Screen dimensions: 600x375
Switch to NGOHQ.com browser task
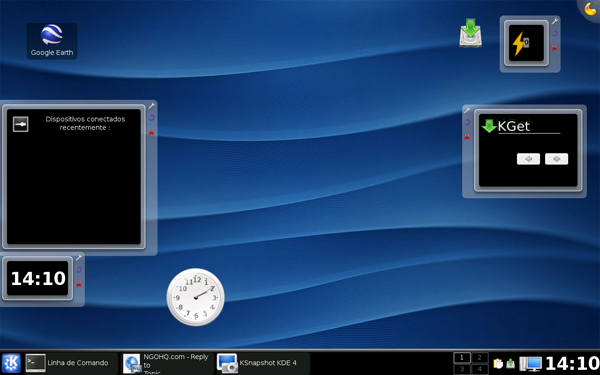tap(167, 363)
